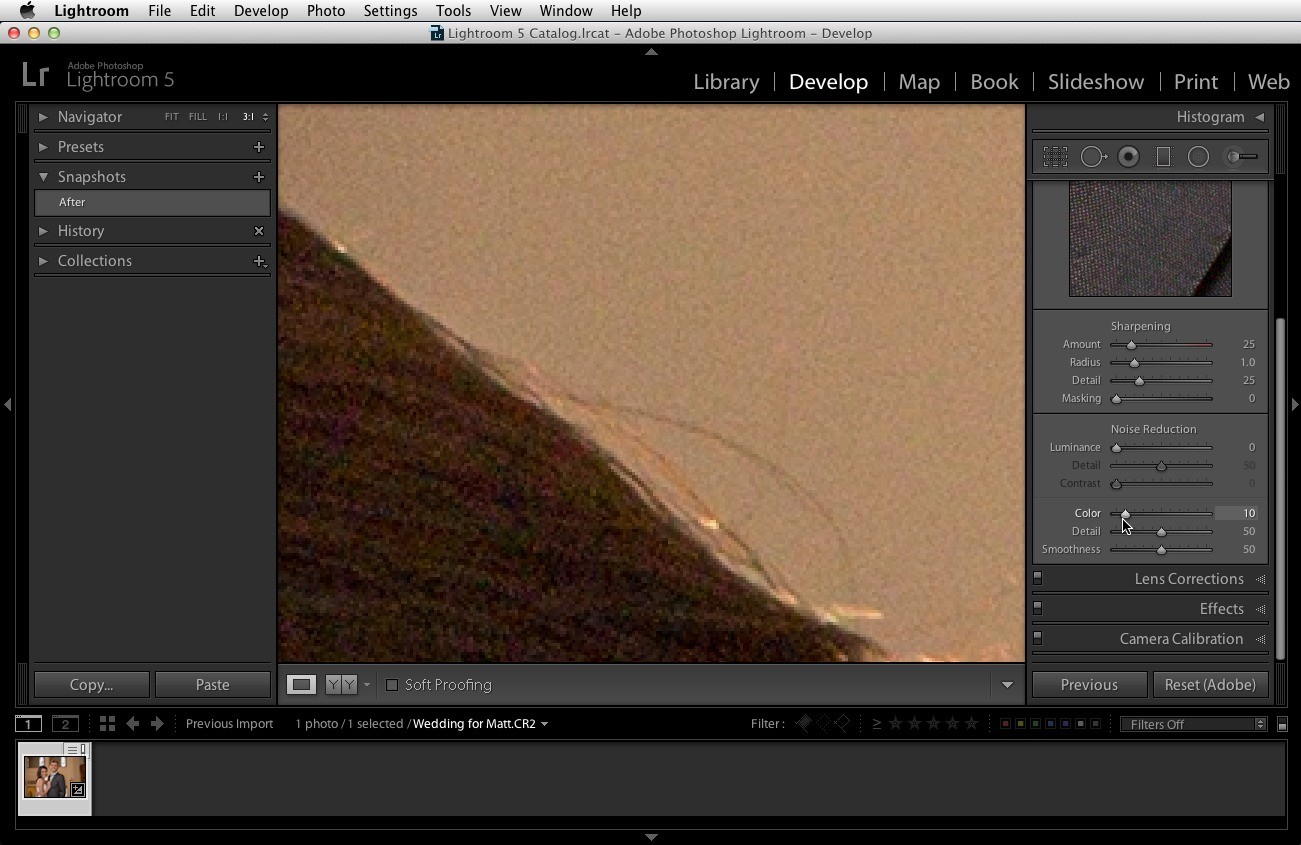1301x845 pixels.
Task: Toggle the Lens Corrections panel switch
Action: tap(1038, 578)
